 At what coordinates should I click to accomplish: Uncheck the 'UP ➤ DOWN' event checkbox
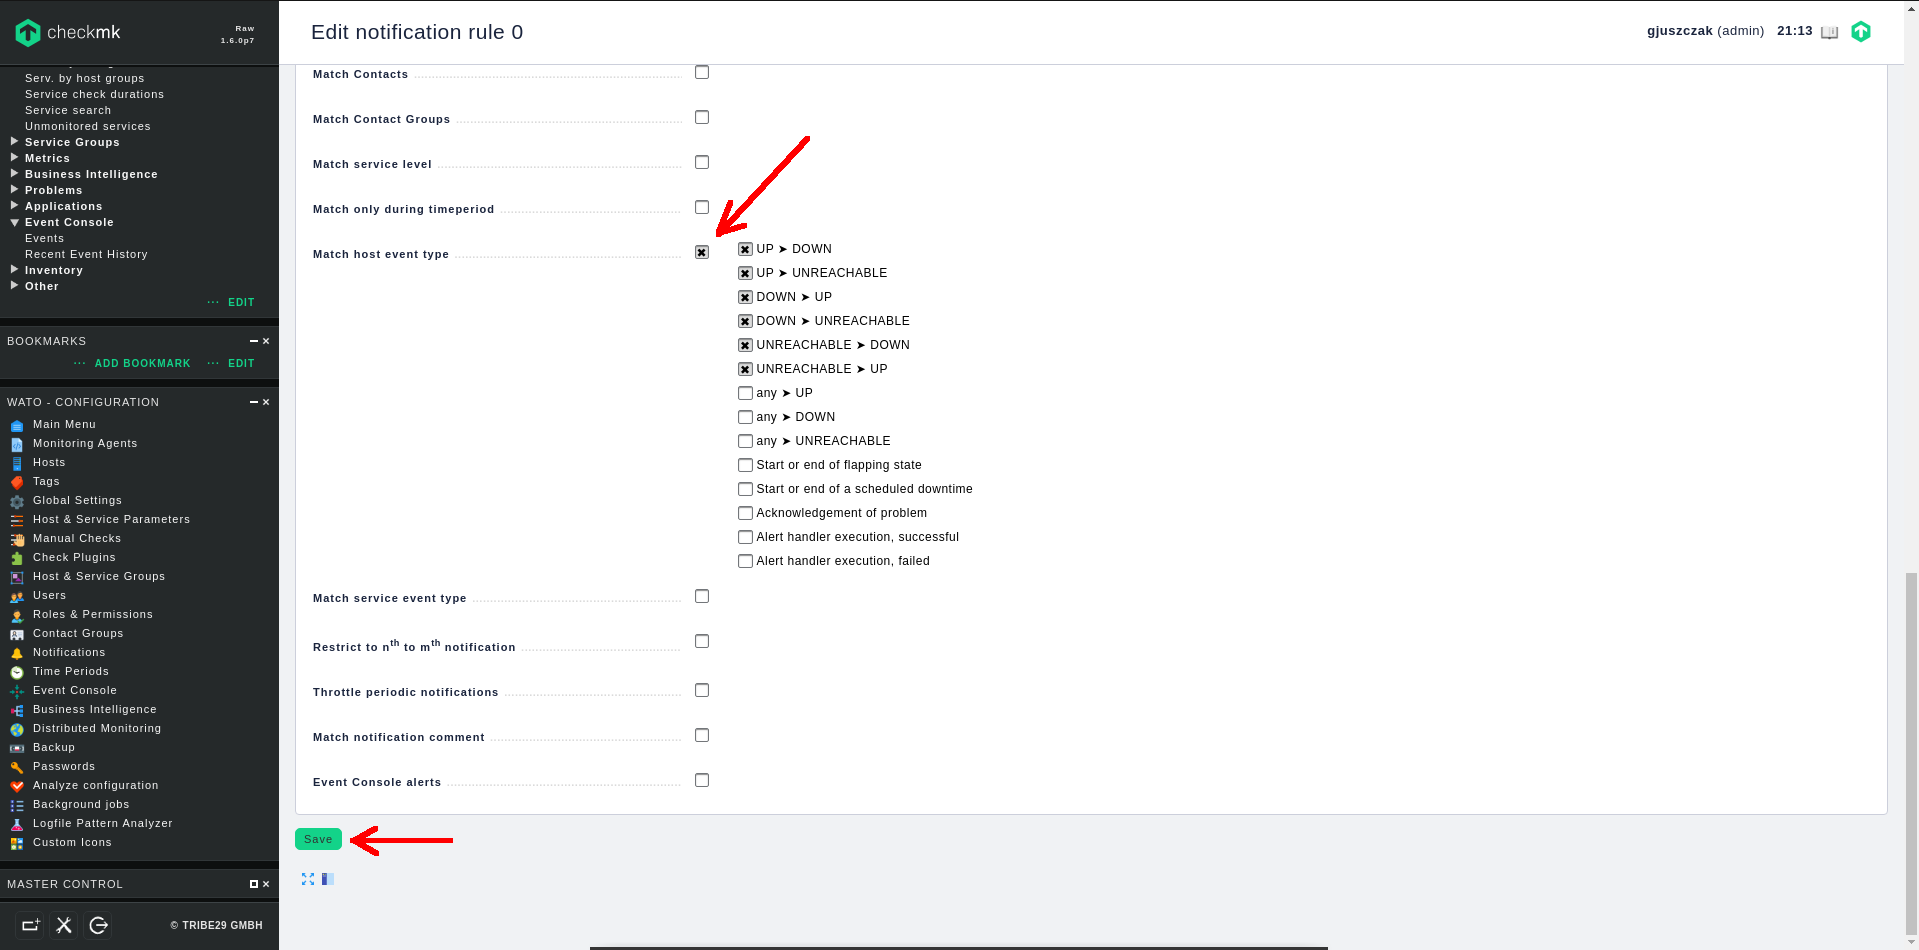point(745,249)
